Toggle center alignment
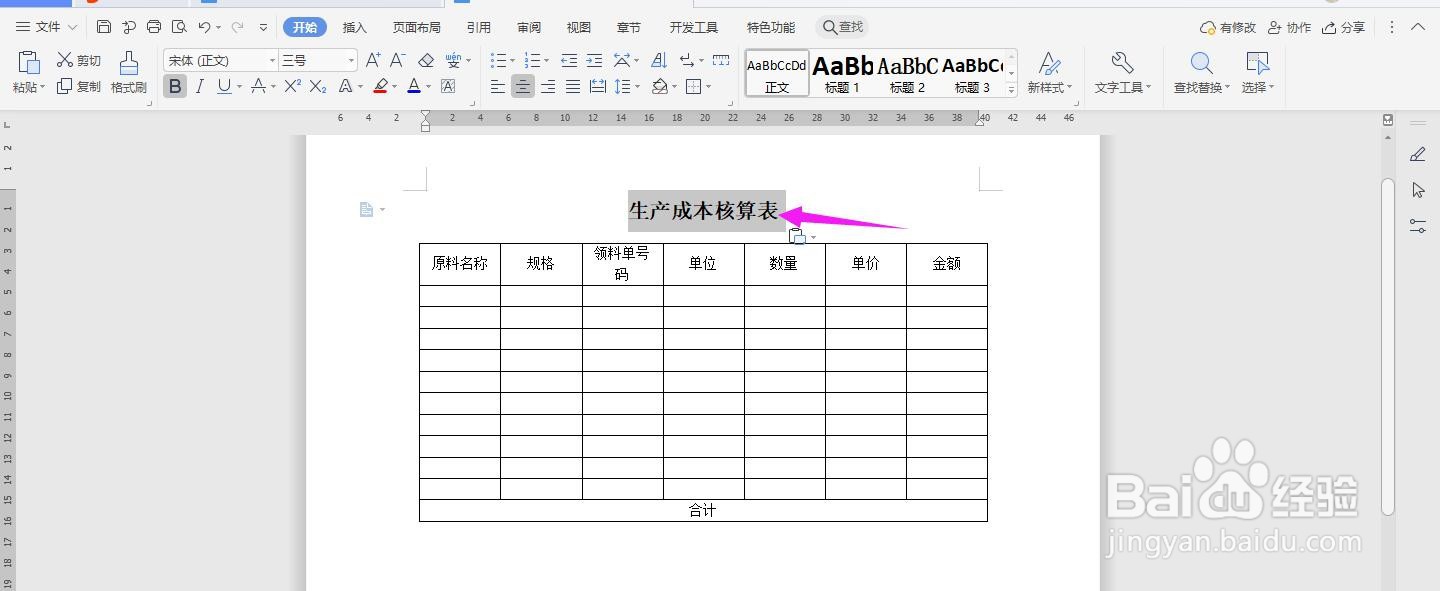1440x591 pixels. 523,87
